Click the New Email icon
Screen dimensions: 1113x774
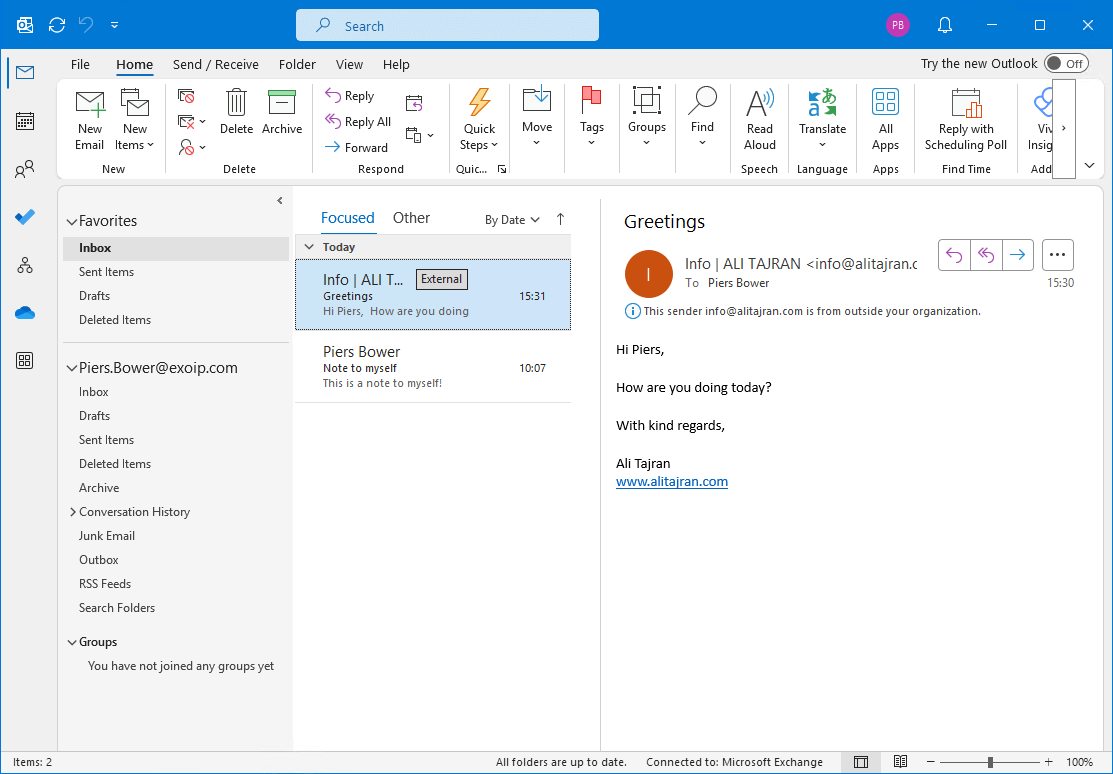point(90,104)
